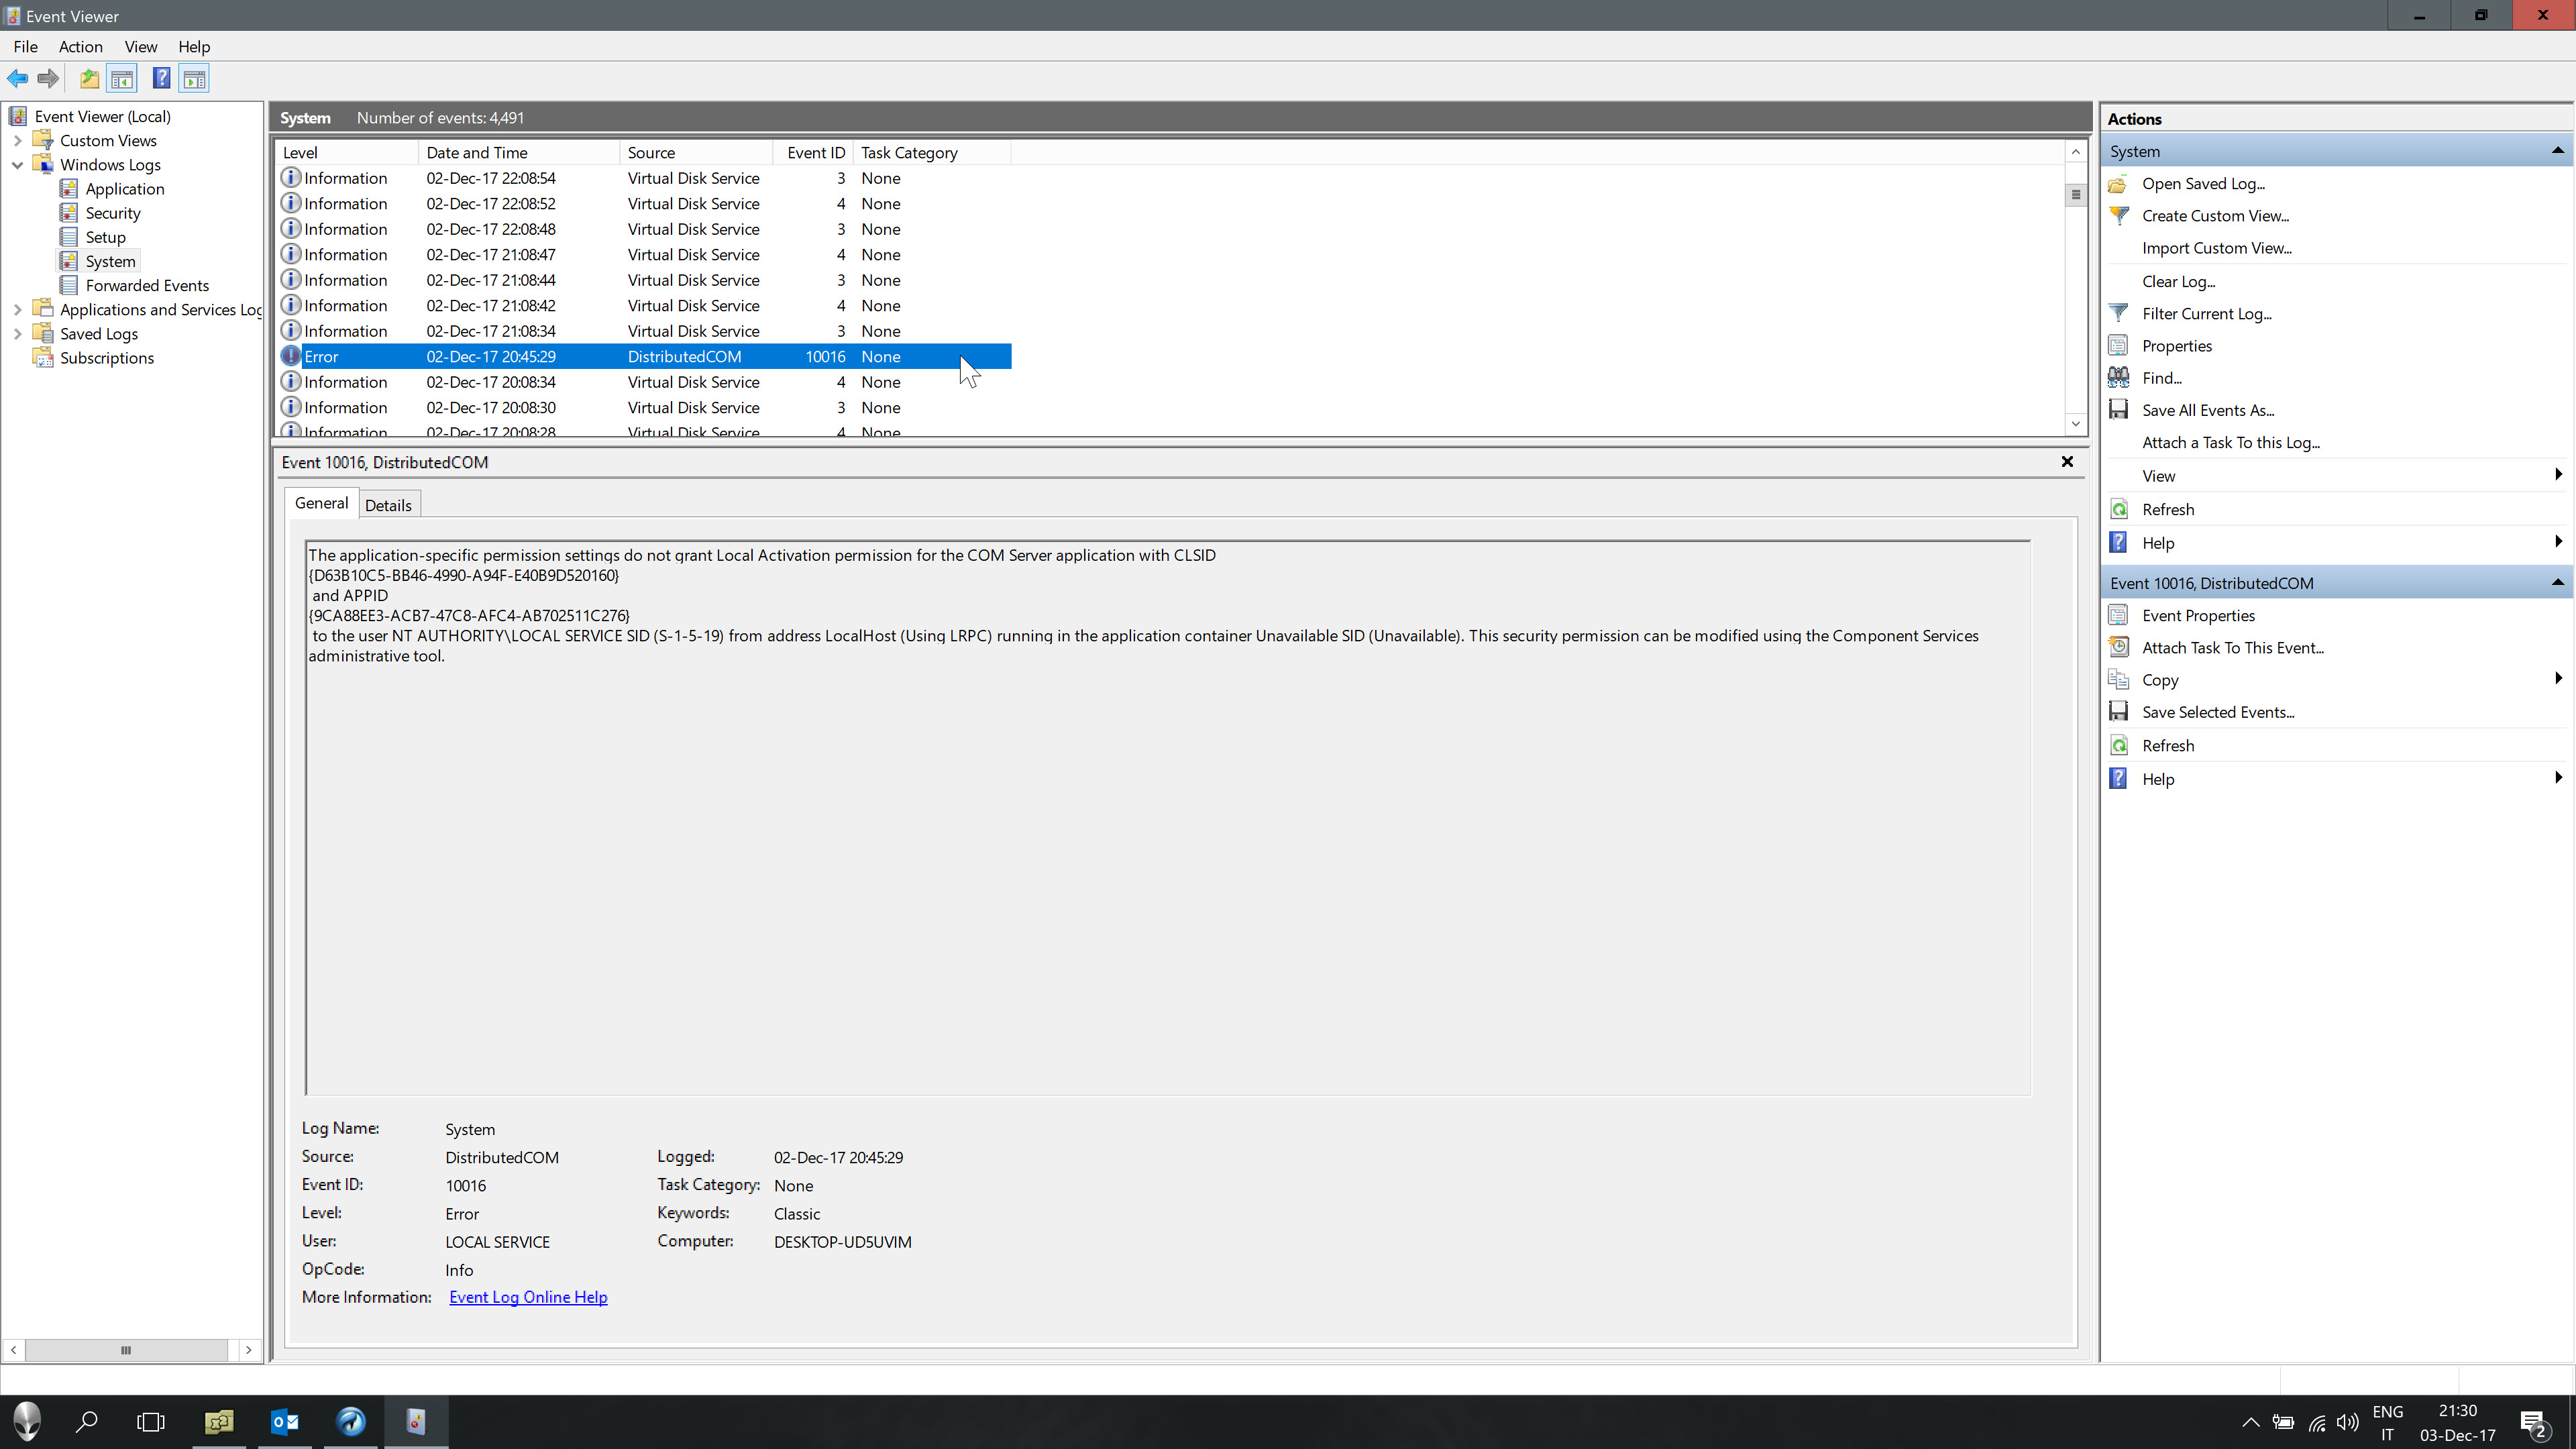Open the Event Log Online Help link
The height and width of the screenshot is (1449, 2576).
pos(528,1297)
